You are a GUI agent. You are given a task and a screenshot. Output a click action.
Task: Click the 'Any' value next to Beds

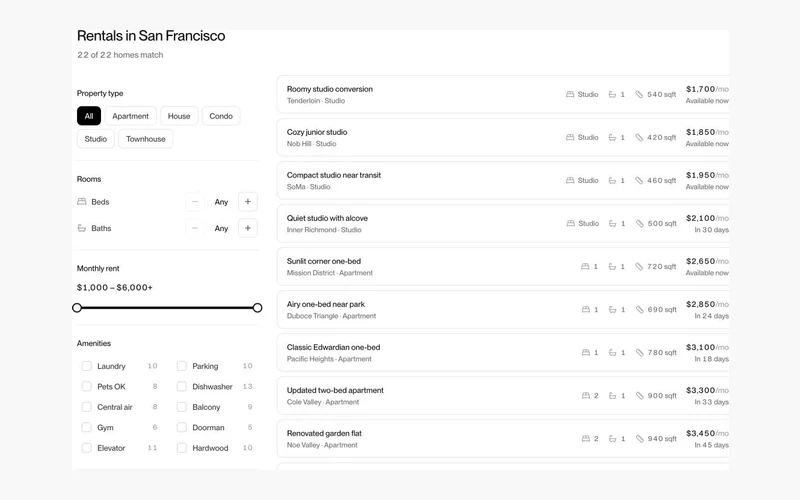[221, 202]
